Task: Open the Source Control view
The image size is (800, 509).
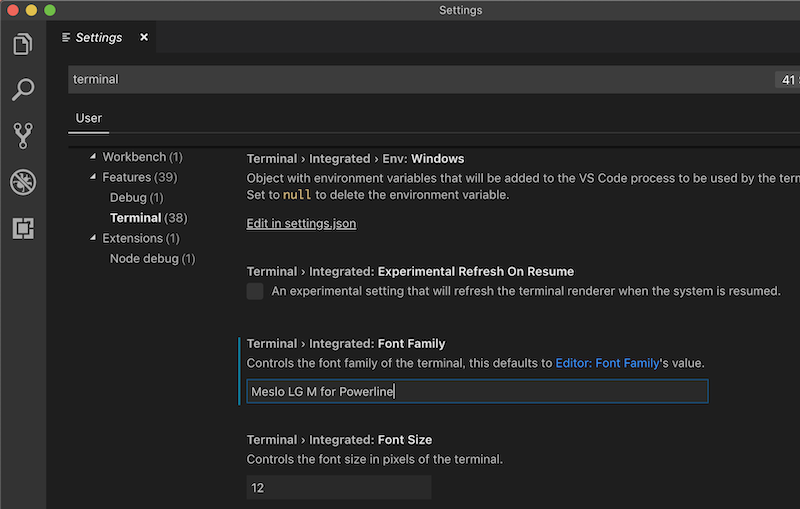Action: pyautogui.click(x=22, y=136)
